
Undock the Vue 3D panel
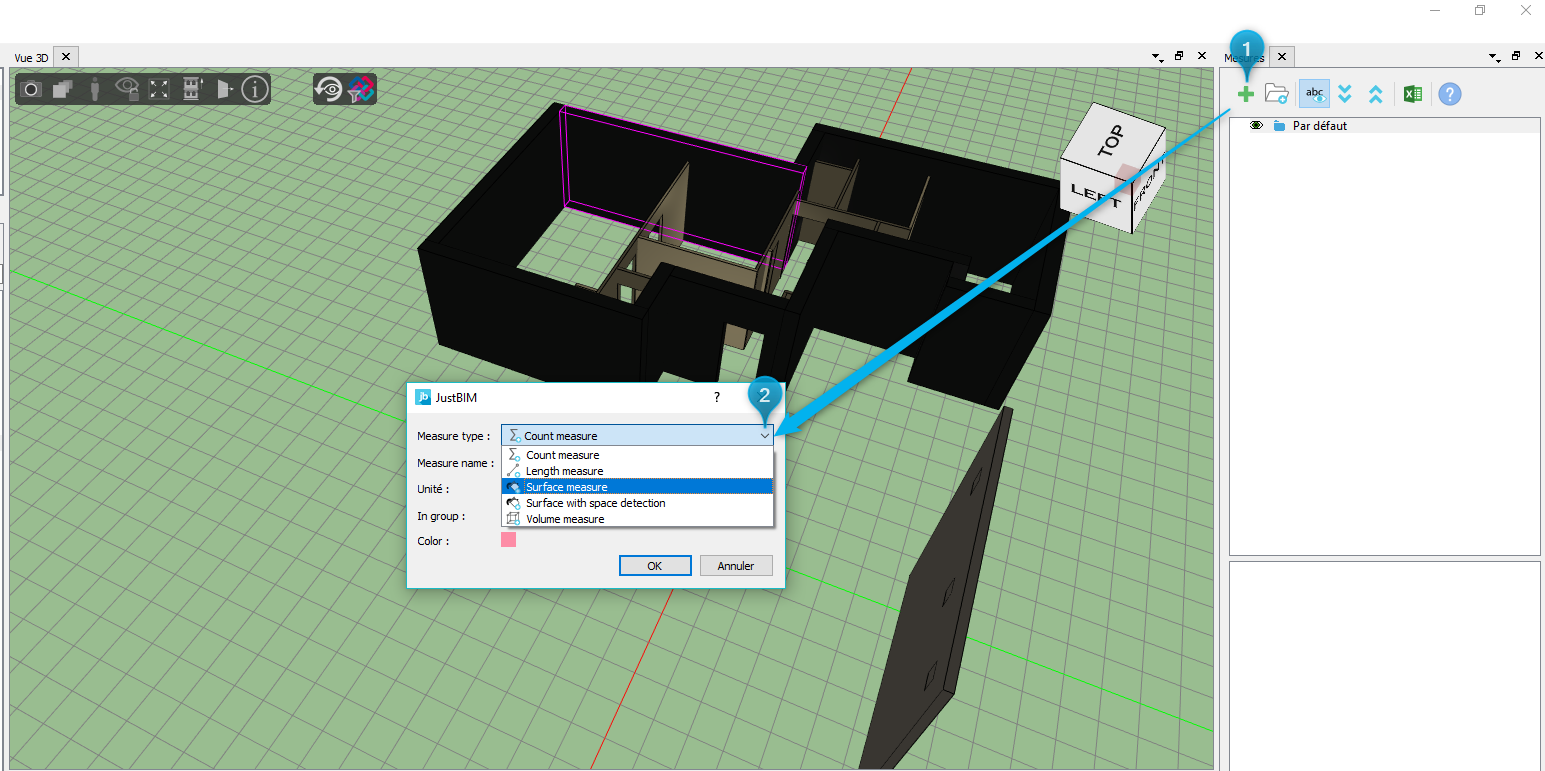(x=1179, y=56)
